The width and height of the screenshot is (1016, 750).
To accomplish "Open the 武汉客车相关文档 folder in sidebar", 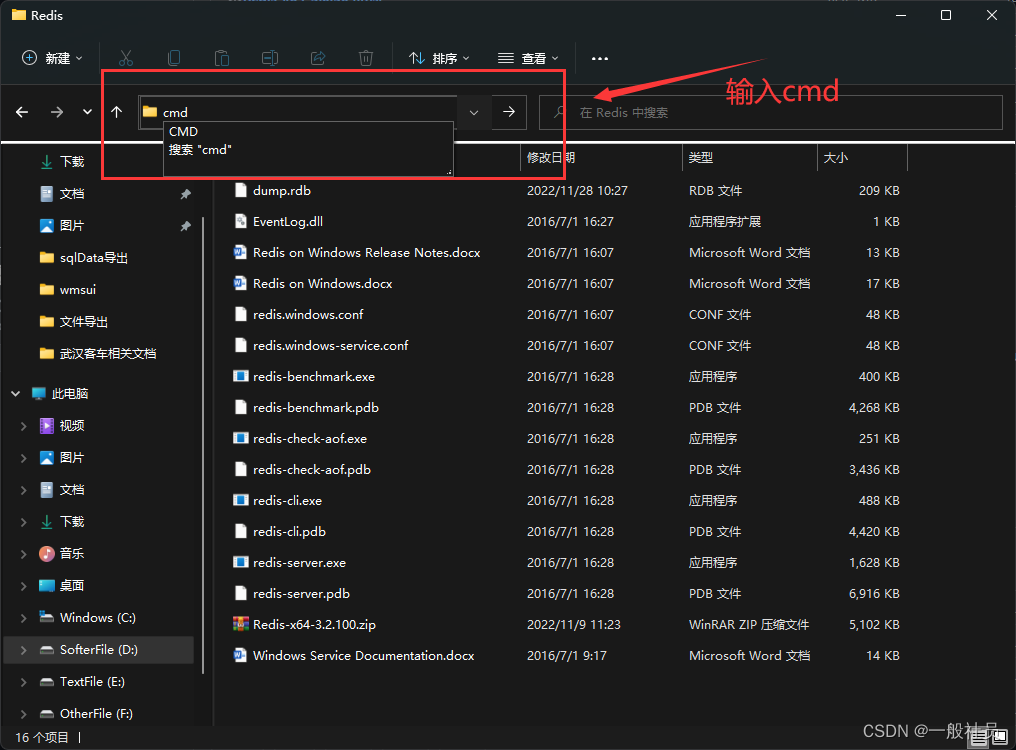I will coord(108,354).
